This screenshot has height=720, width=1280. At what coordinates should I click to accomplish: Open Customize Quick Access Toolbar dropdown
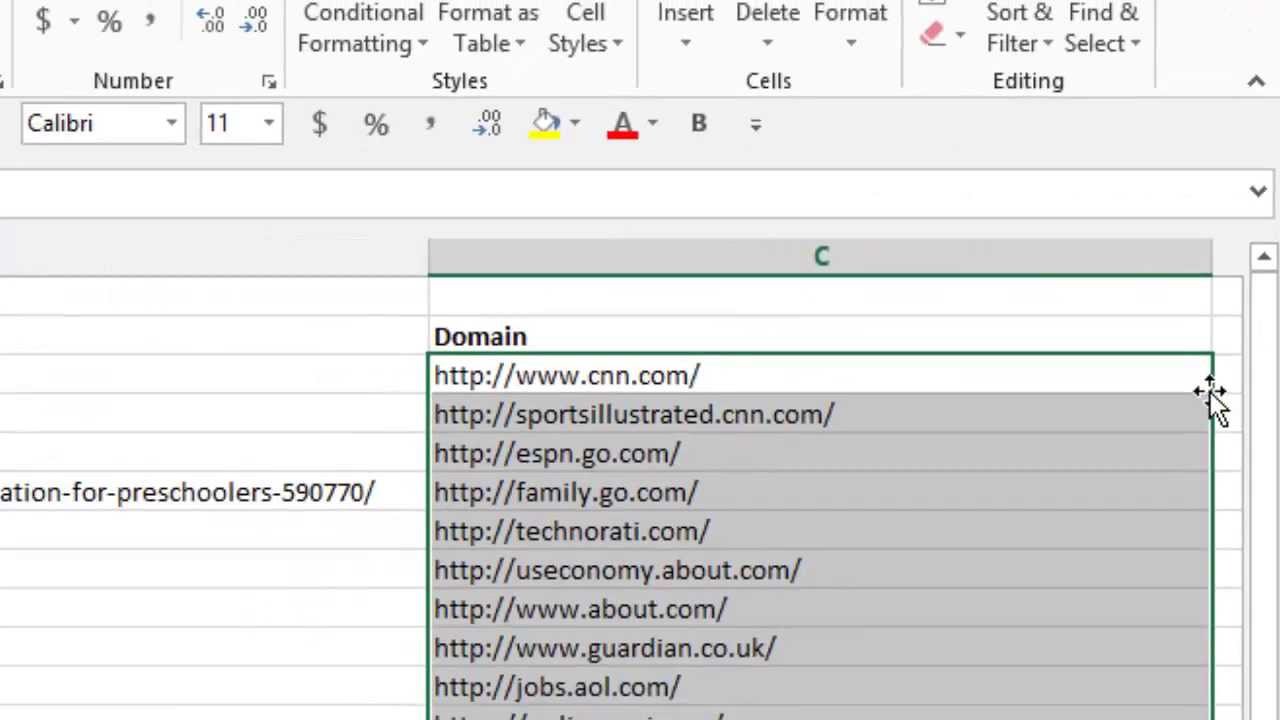point(756,125)
